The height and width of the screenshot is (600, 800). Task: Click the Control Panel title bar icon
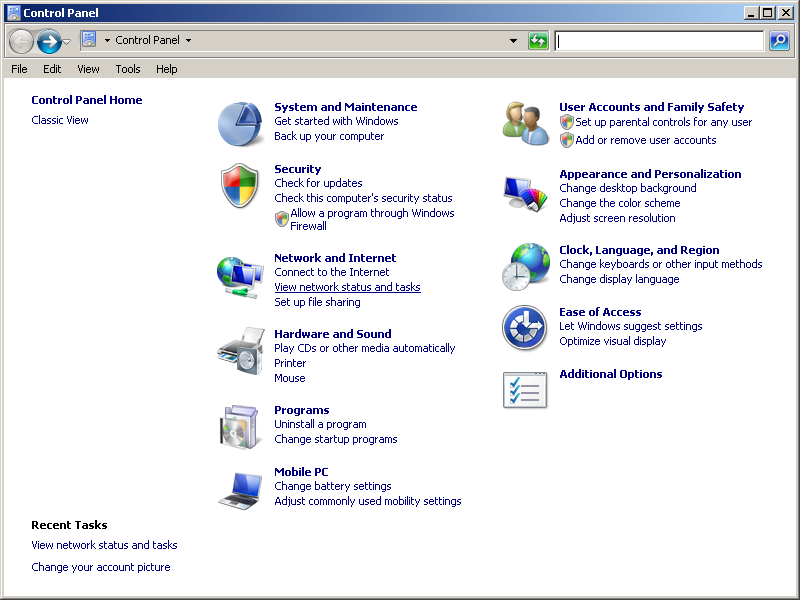[x=13, y=12]
